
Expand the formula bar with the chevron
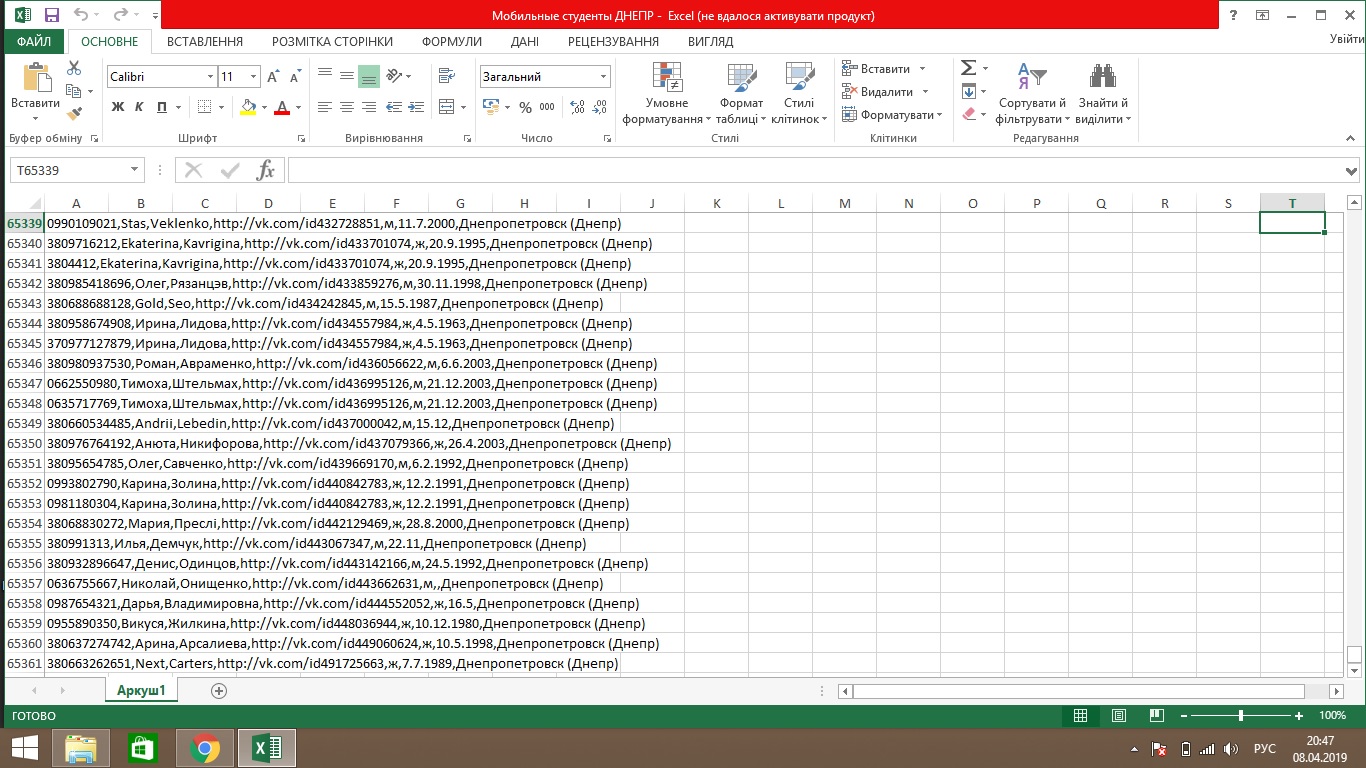point(1353,170)
